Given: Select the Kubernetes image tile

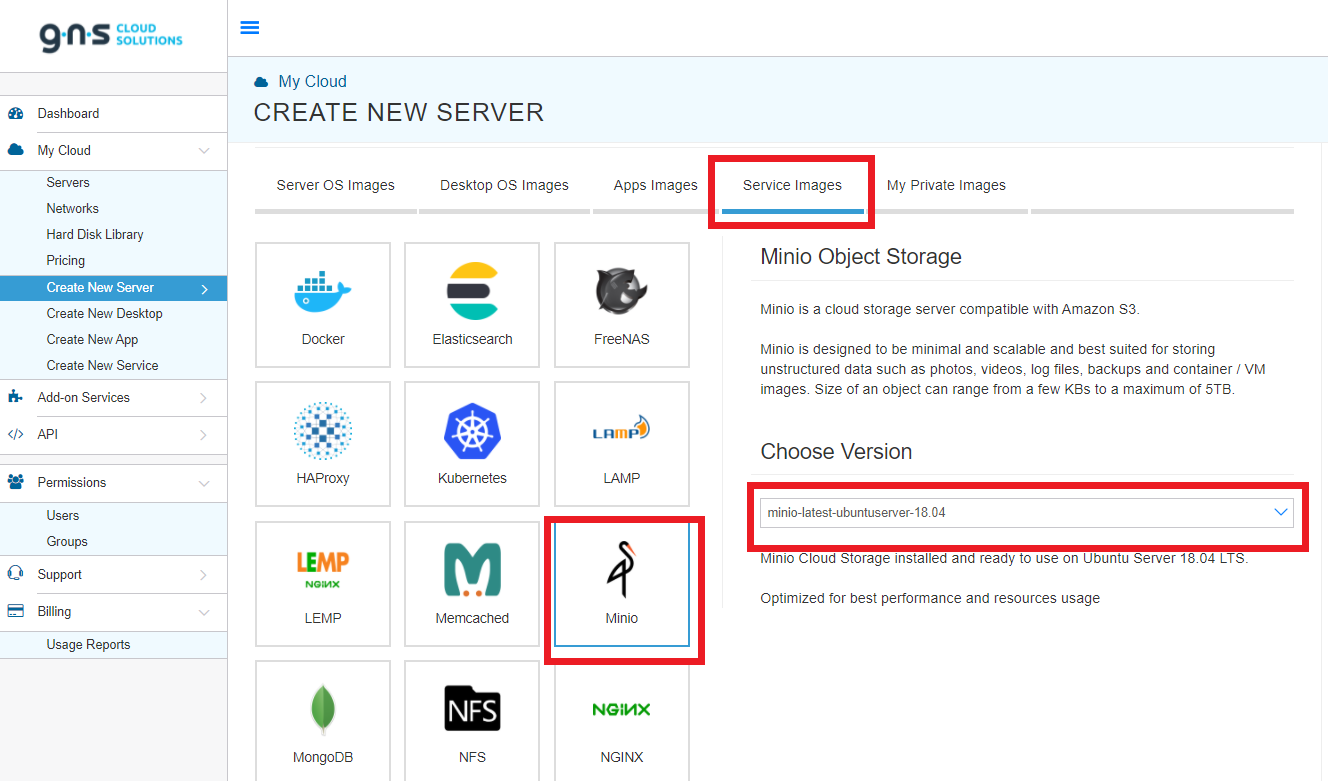Looking at the screenshot, I should coord(472,444).
